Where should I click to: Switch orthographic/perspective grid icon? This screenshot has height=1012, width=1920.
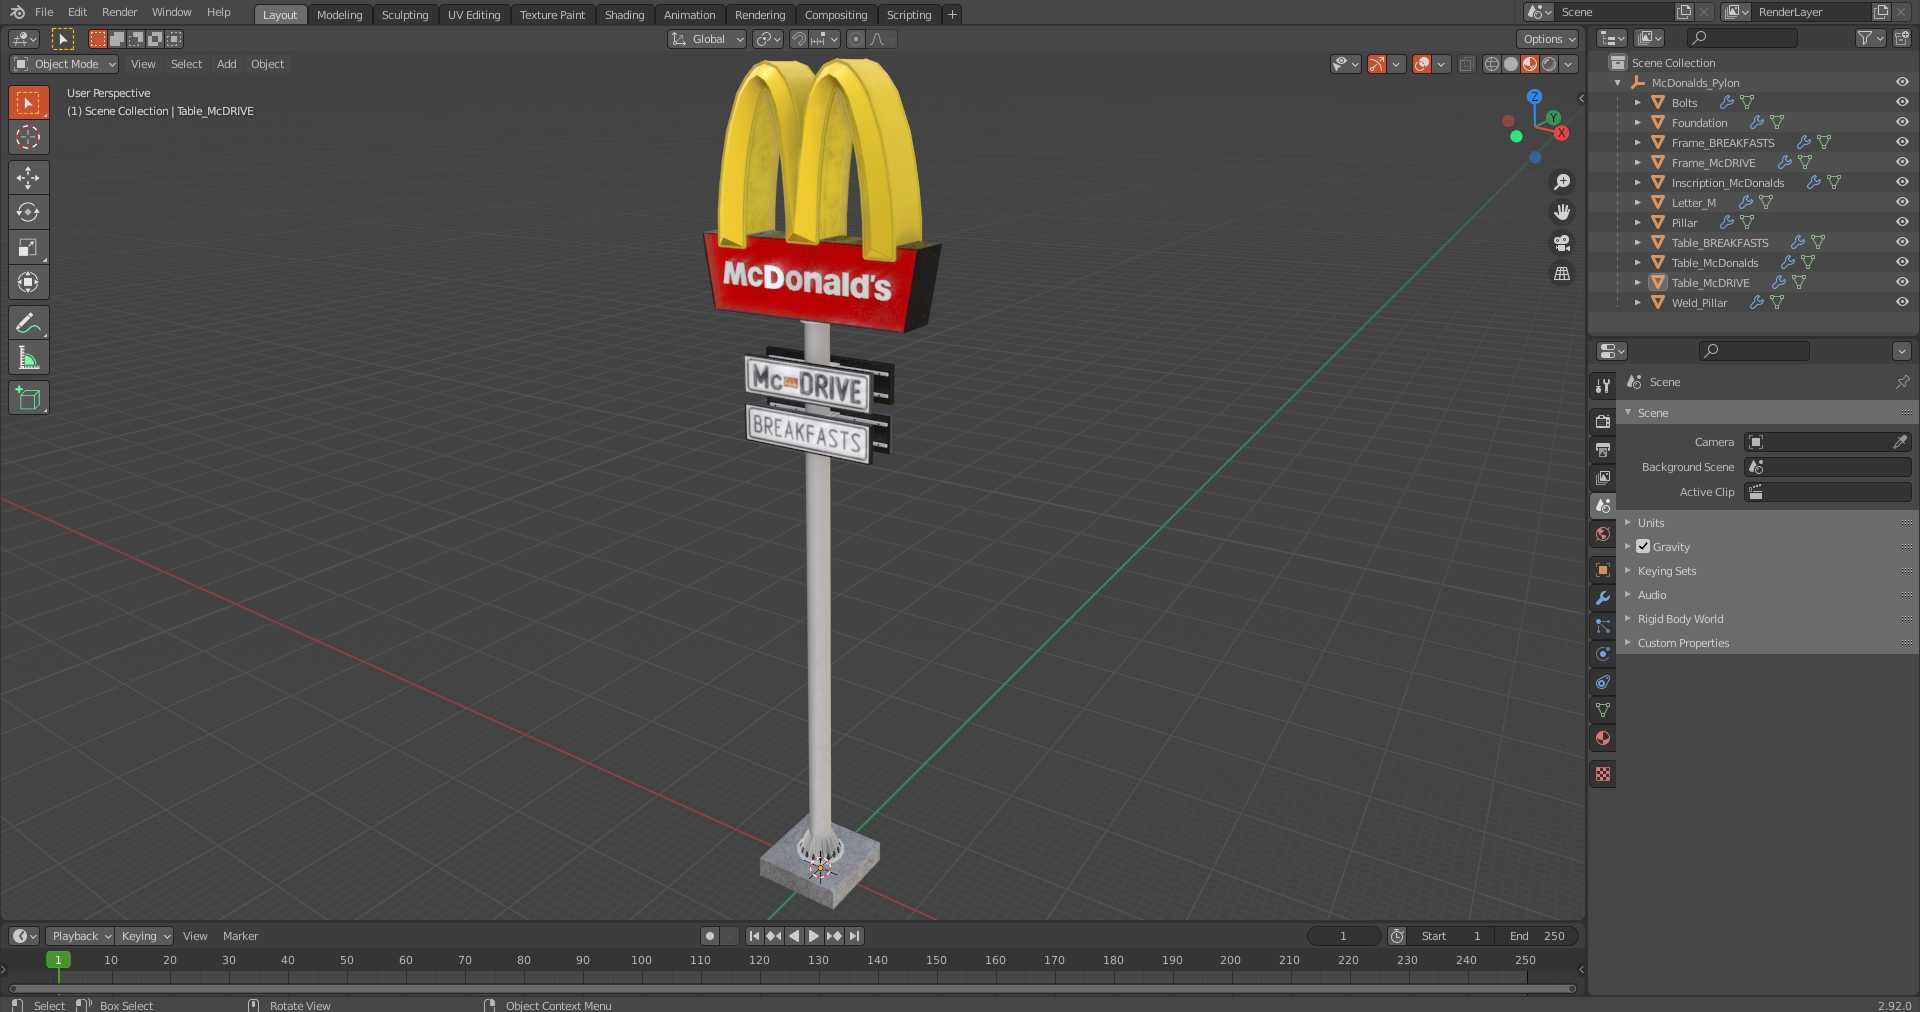[x=1562, y=273]
